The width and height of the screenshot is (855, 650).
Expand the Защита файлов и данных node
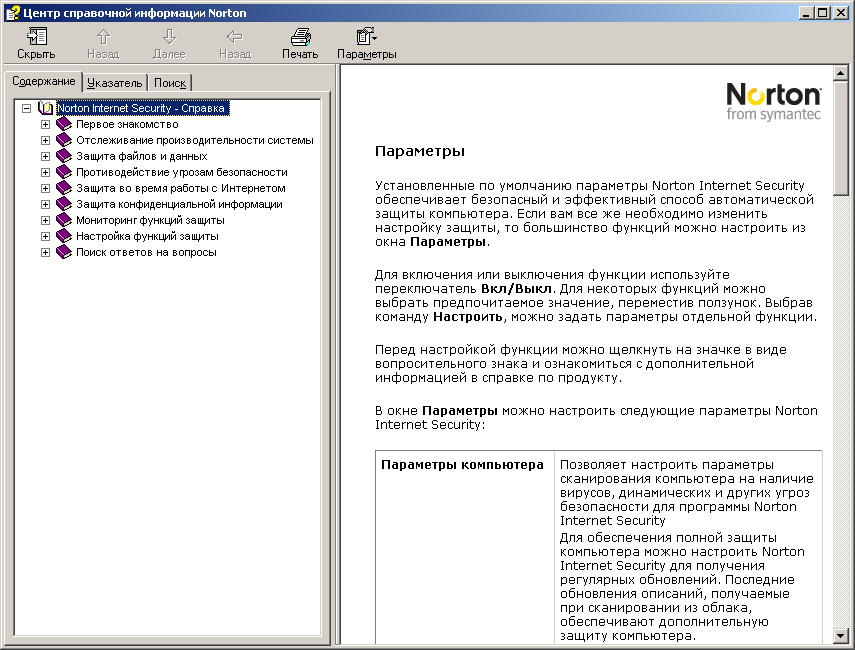[x=45, y=157]
